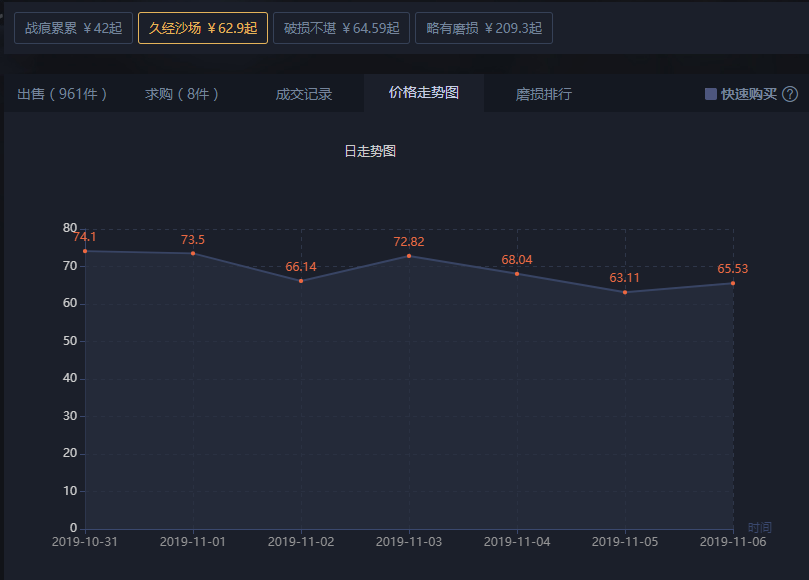Go to the 磨损排行 tab
The image size is (809, 580).
point(543,94)
